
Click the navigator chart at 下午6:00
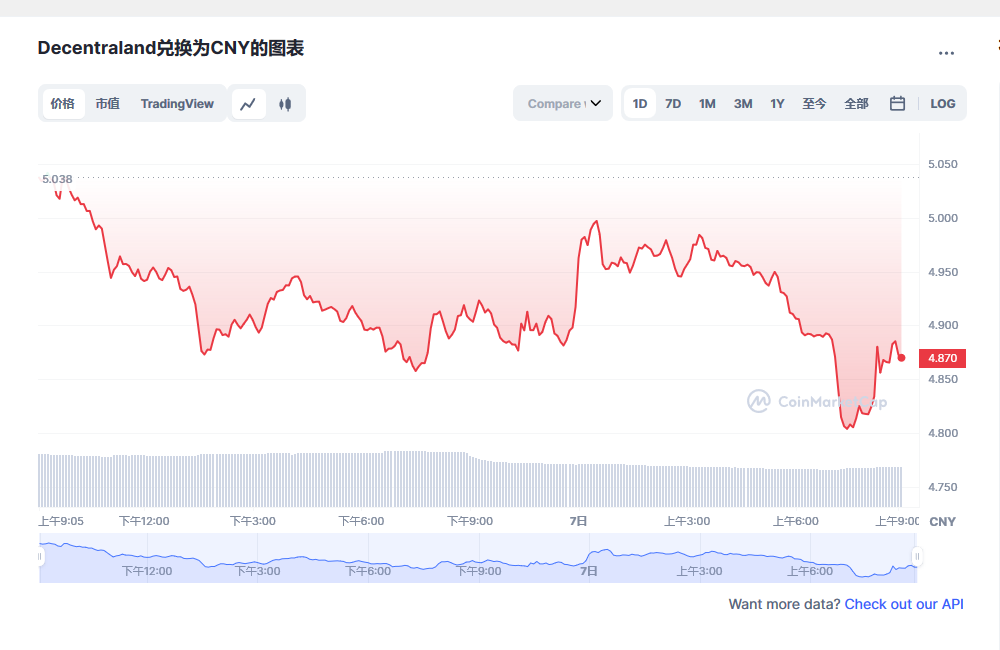(x=368, y=571)
